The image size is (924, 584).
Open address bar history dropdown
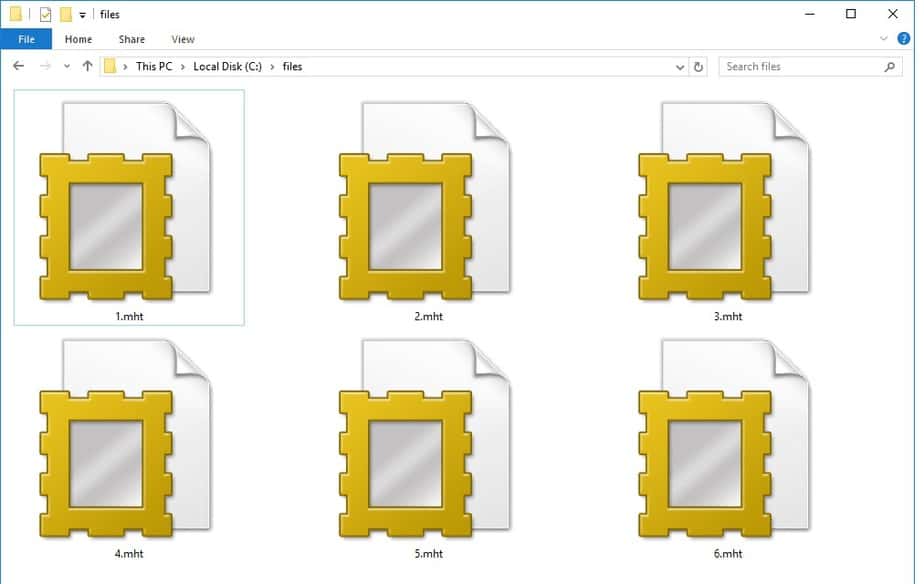(x=680, y=67)
